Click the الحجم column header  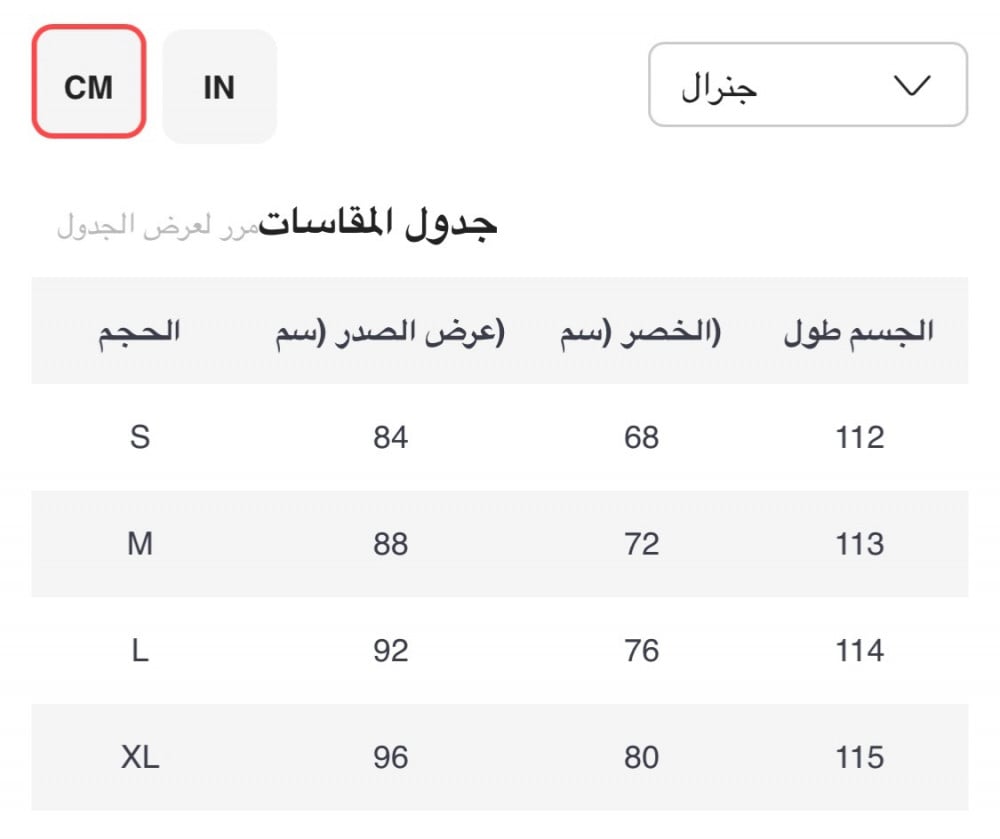tap(139, 332)
